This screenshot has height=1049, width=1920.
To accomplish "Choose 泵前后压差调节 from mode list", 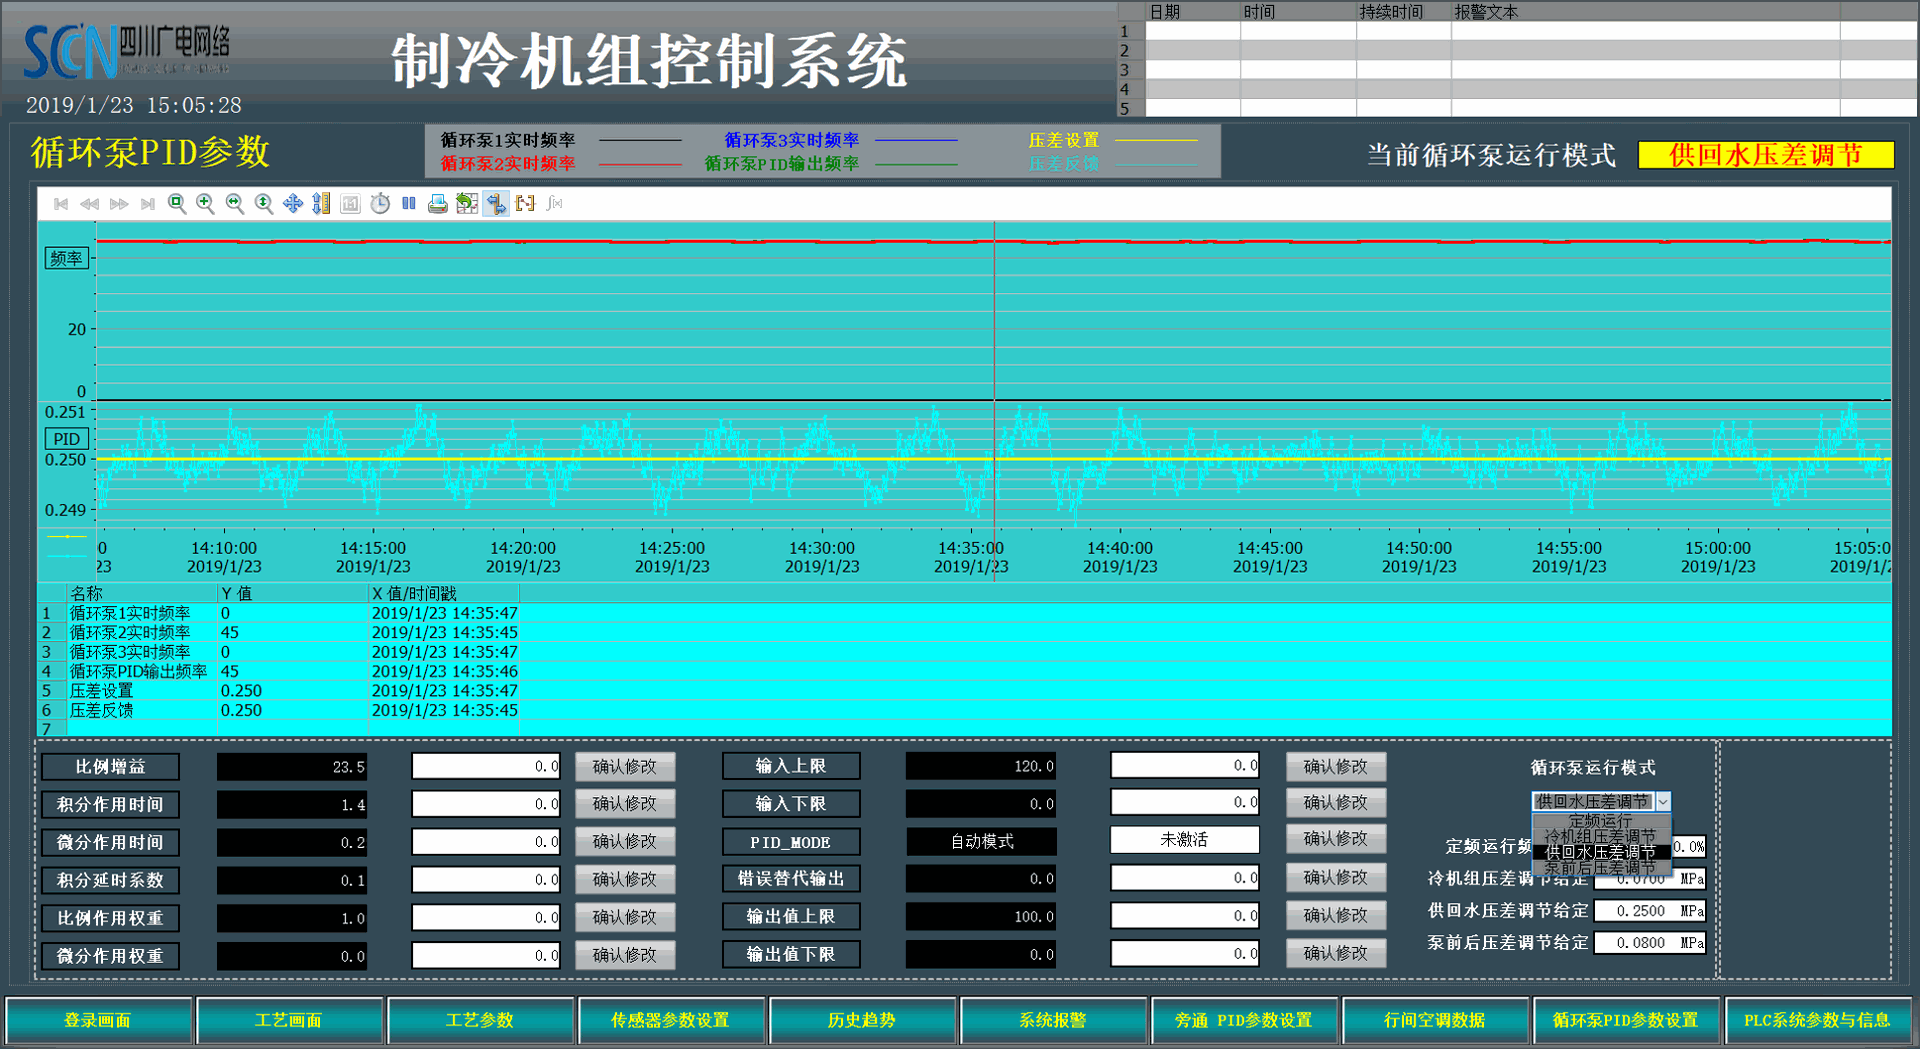I will (x=1600, y=868).
